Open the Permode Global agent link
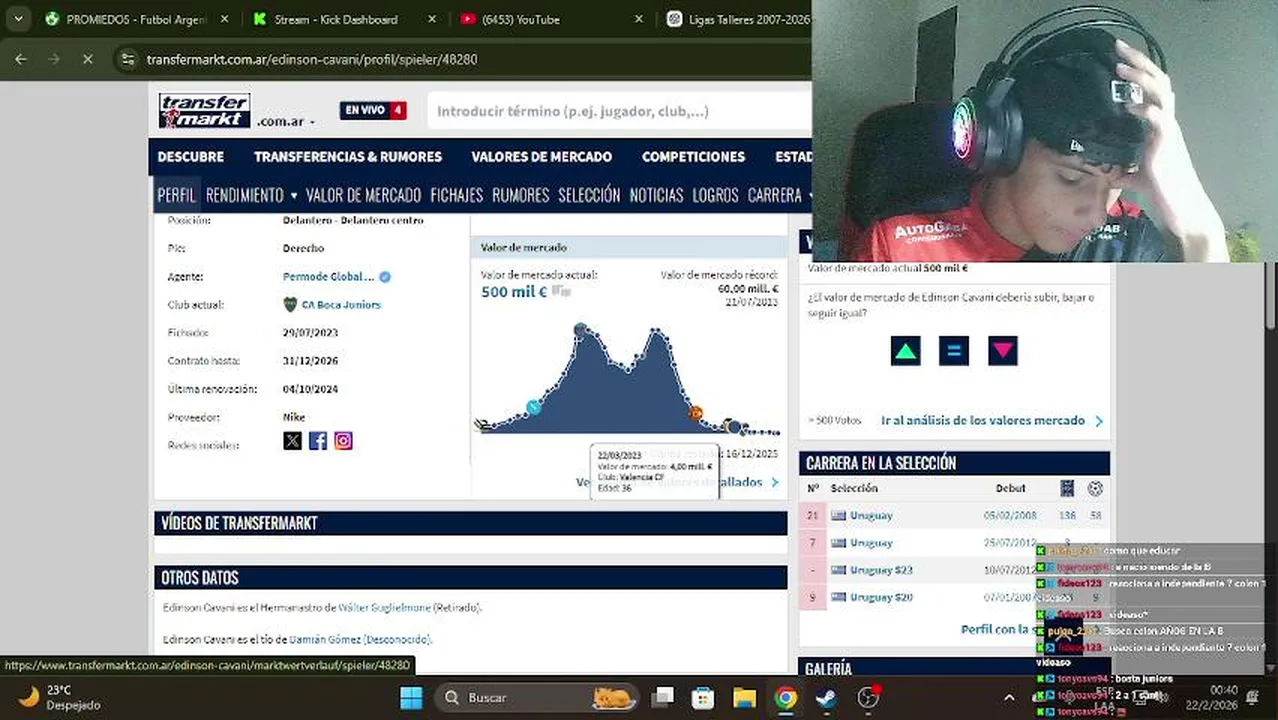Screen dimensions: 1278x720 pos(328,277)
